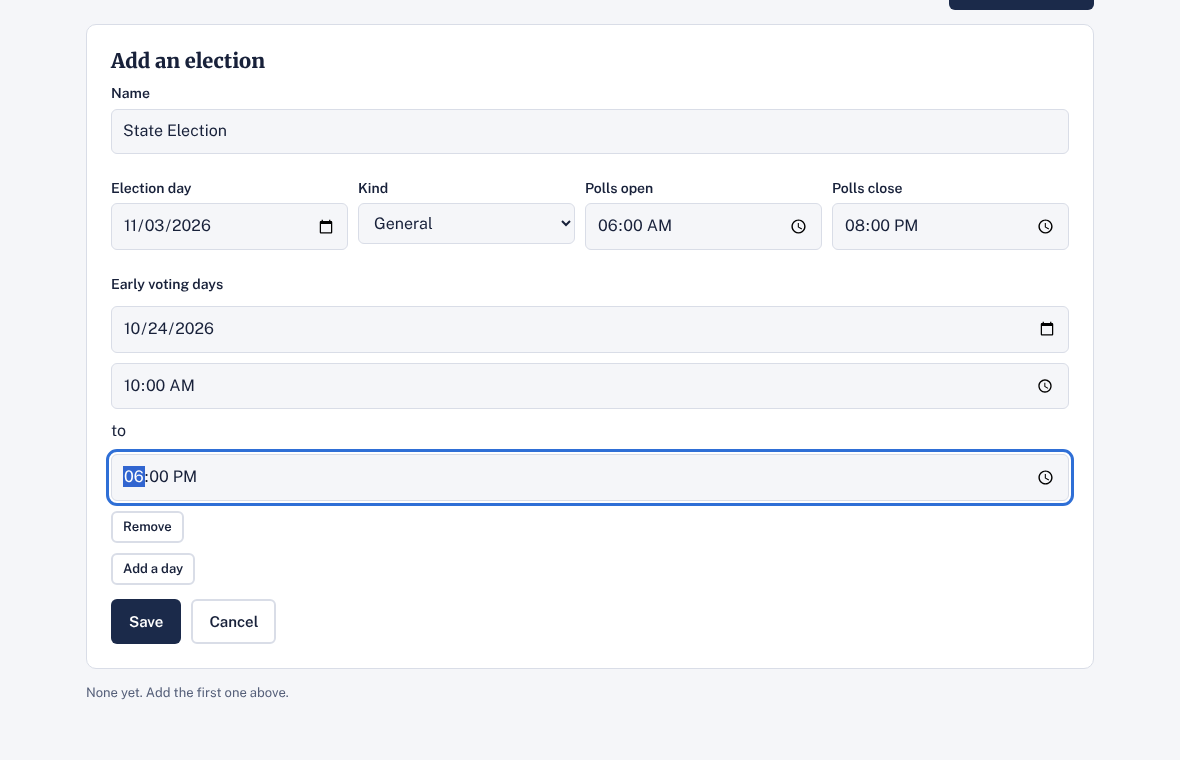Expand the Kind dropdown showing General
This screenshot has width=1180, height=760.
point(467,223)
